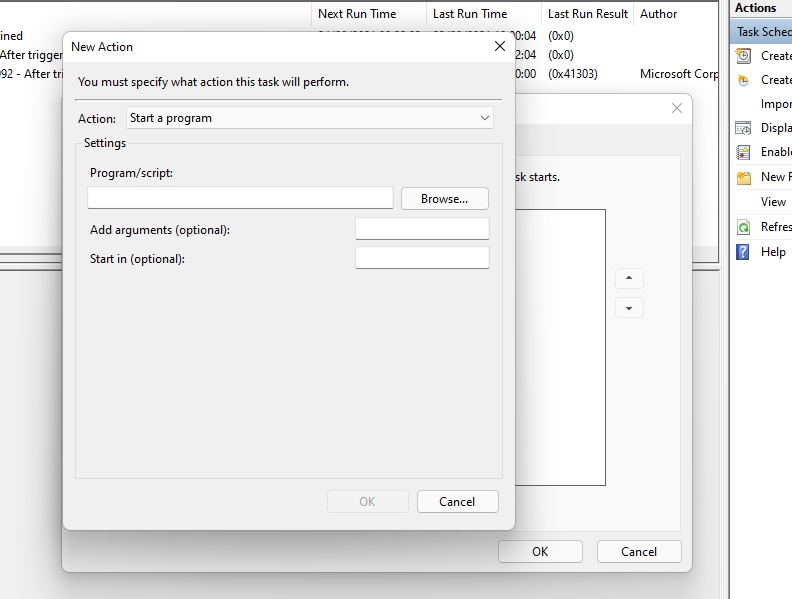This screenshot has height=599, width=792.
Task: Click OK in the background task dialog
Action: coord(540,551)
